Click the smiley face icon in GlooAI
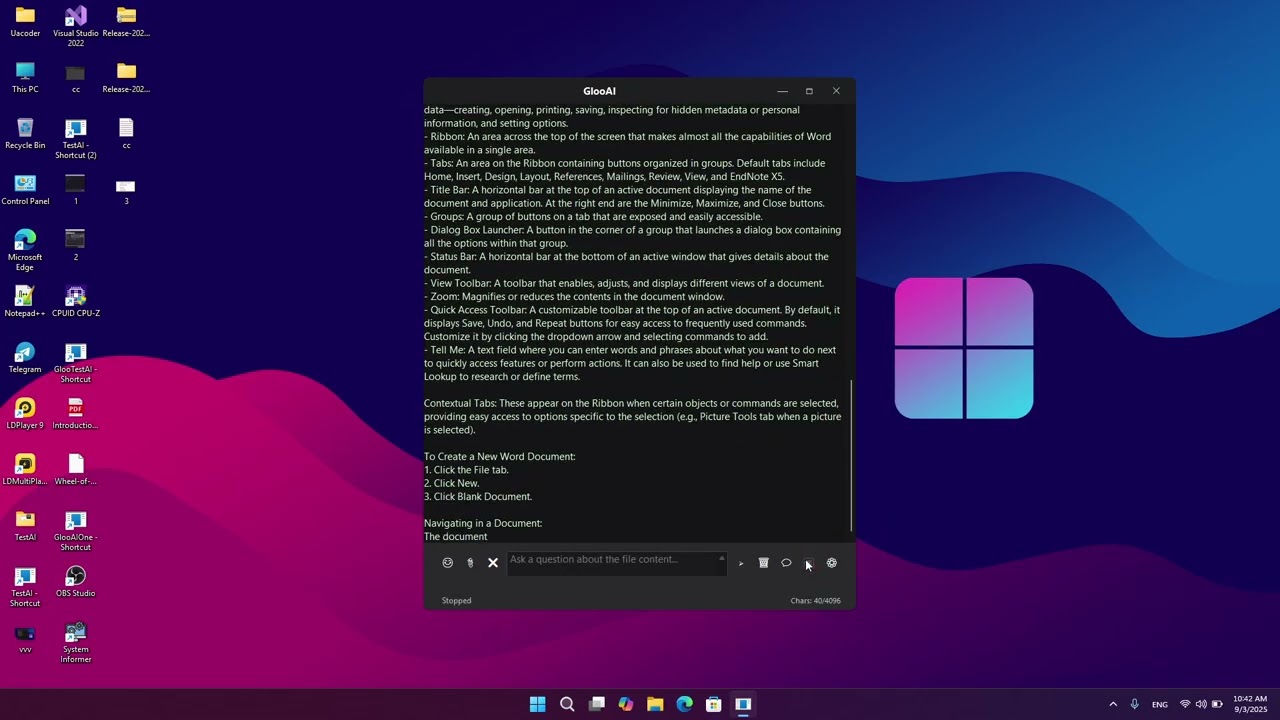 [447, 563]
